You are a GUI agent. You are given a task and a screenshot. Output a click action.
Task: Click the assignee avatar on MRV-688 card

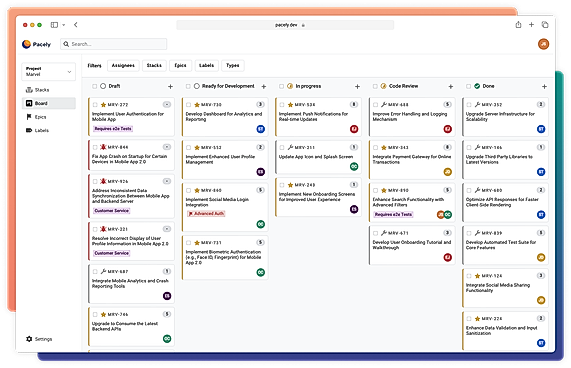point(448,129)
